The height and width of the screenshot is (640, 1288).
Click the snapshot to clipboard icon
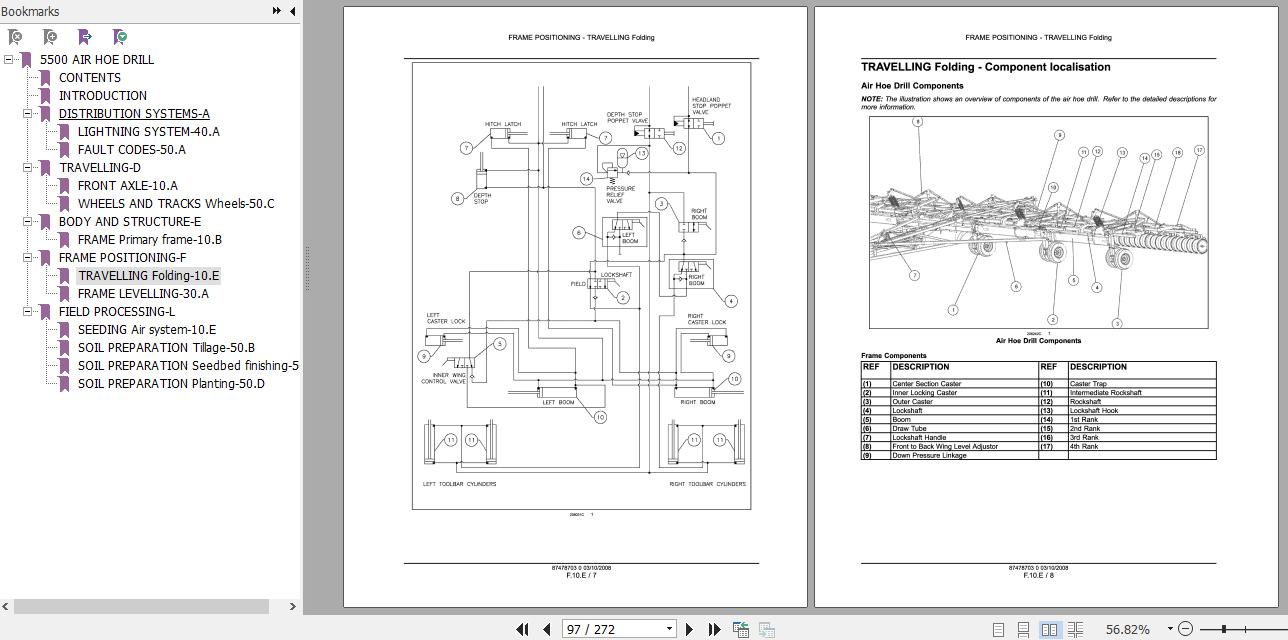[741, 629]
